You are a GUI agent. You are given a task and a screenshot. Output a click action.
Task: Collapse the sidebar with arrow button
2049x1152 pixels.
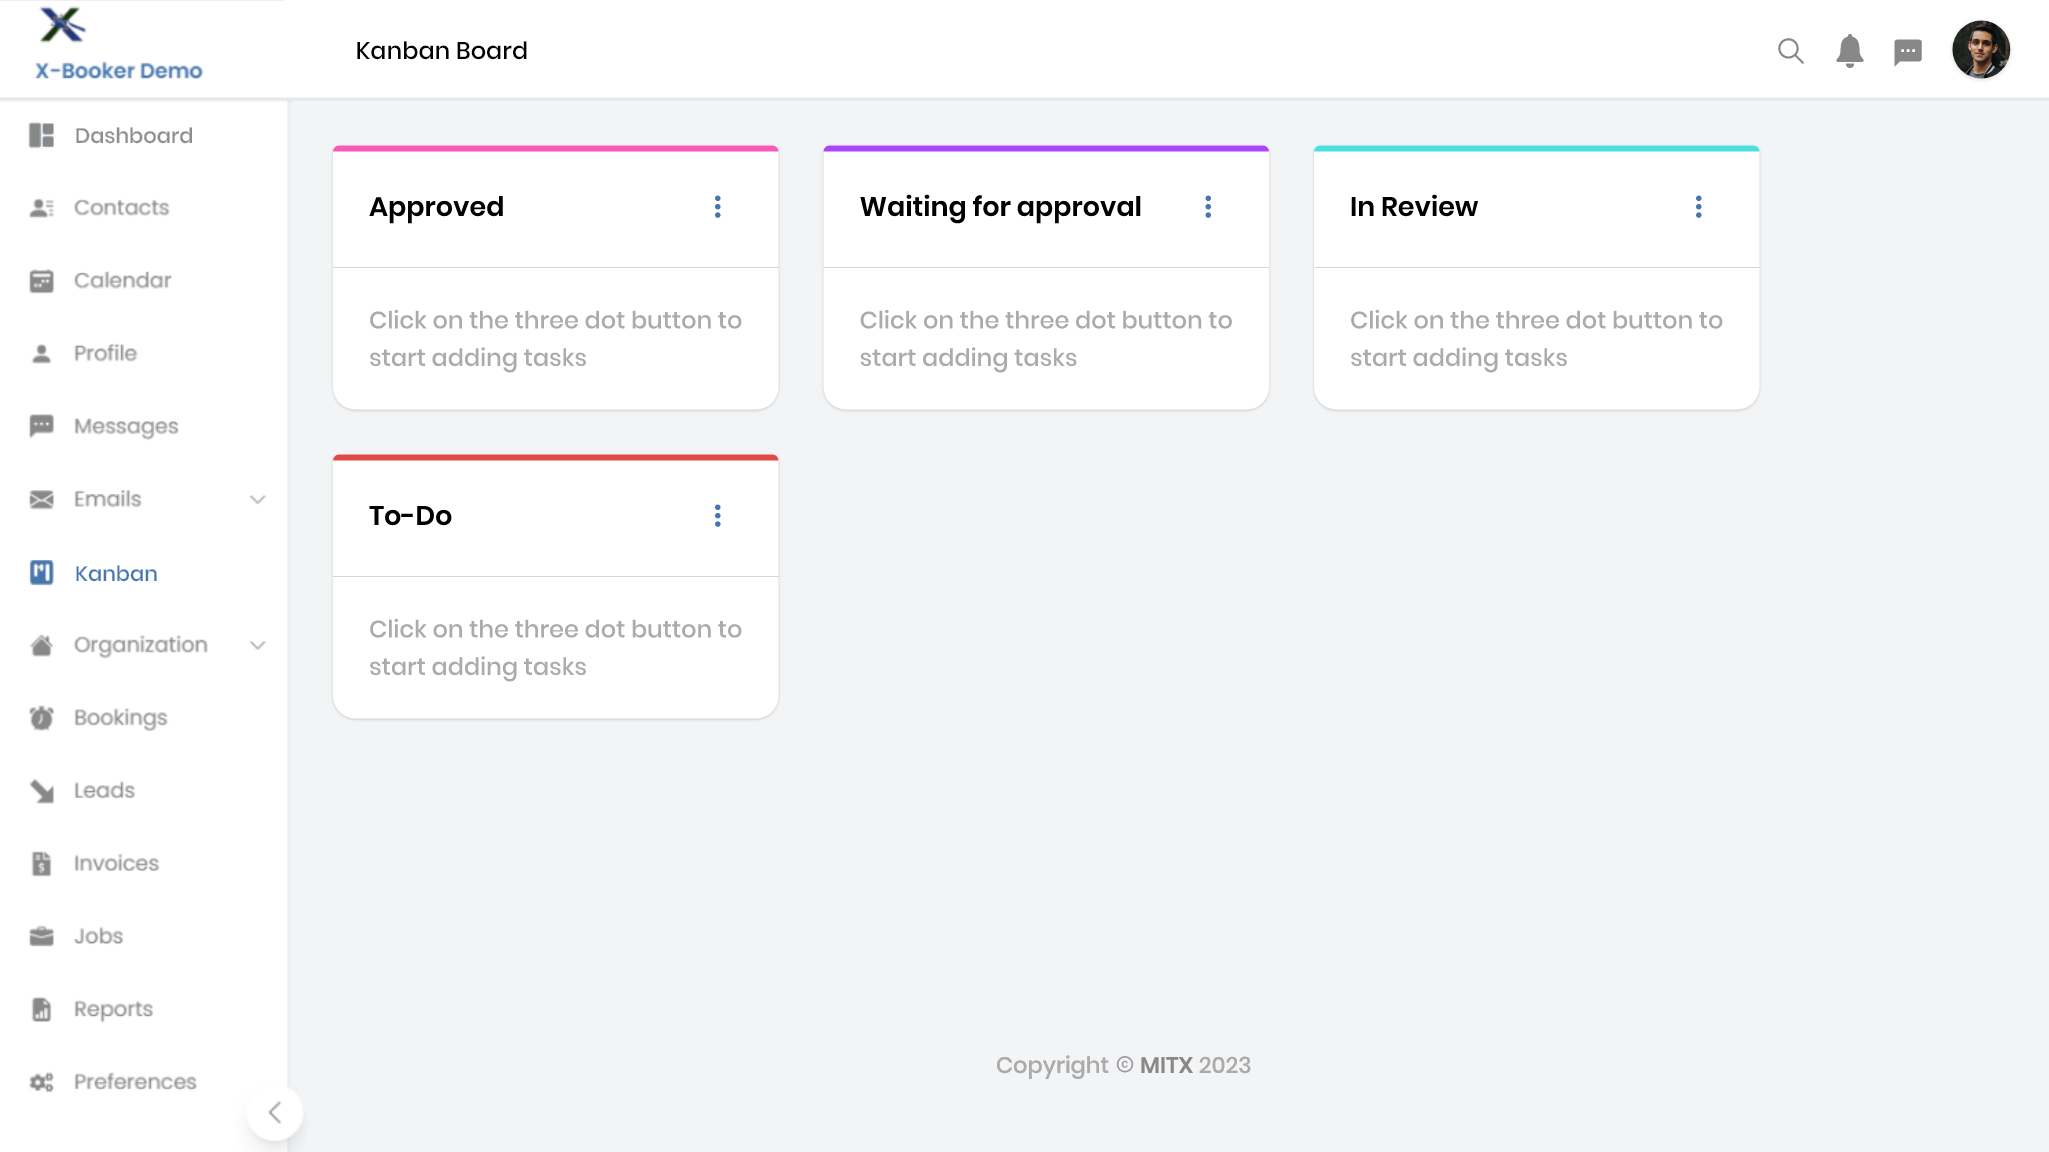click(x=274, y=1113)
